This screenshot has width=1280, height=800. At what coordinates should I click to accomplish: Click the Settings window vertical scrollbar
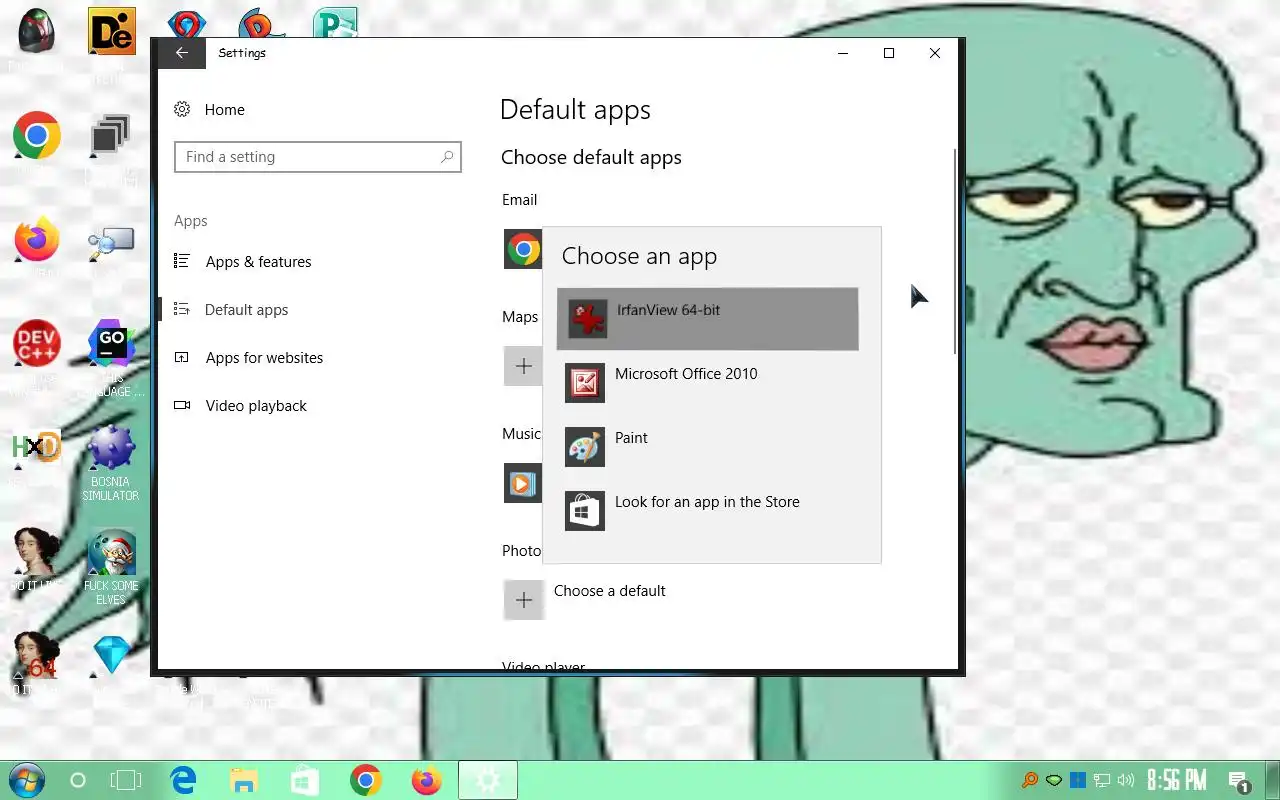[955, 250]
